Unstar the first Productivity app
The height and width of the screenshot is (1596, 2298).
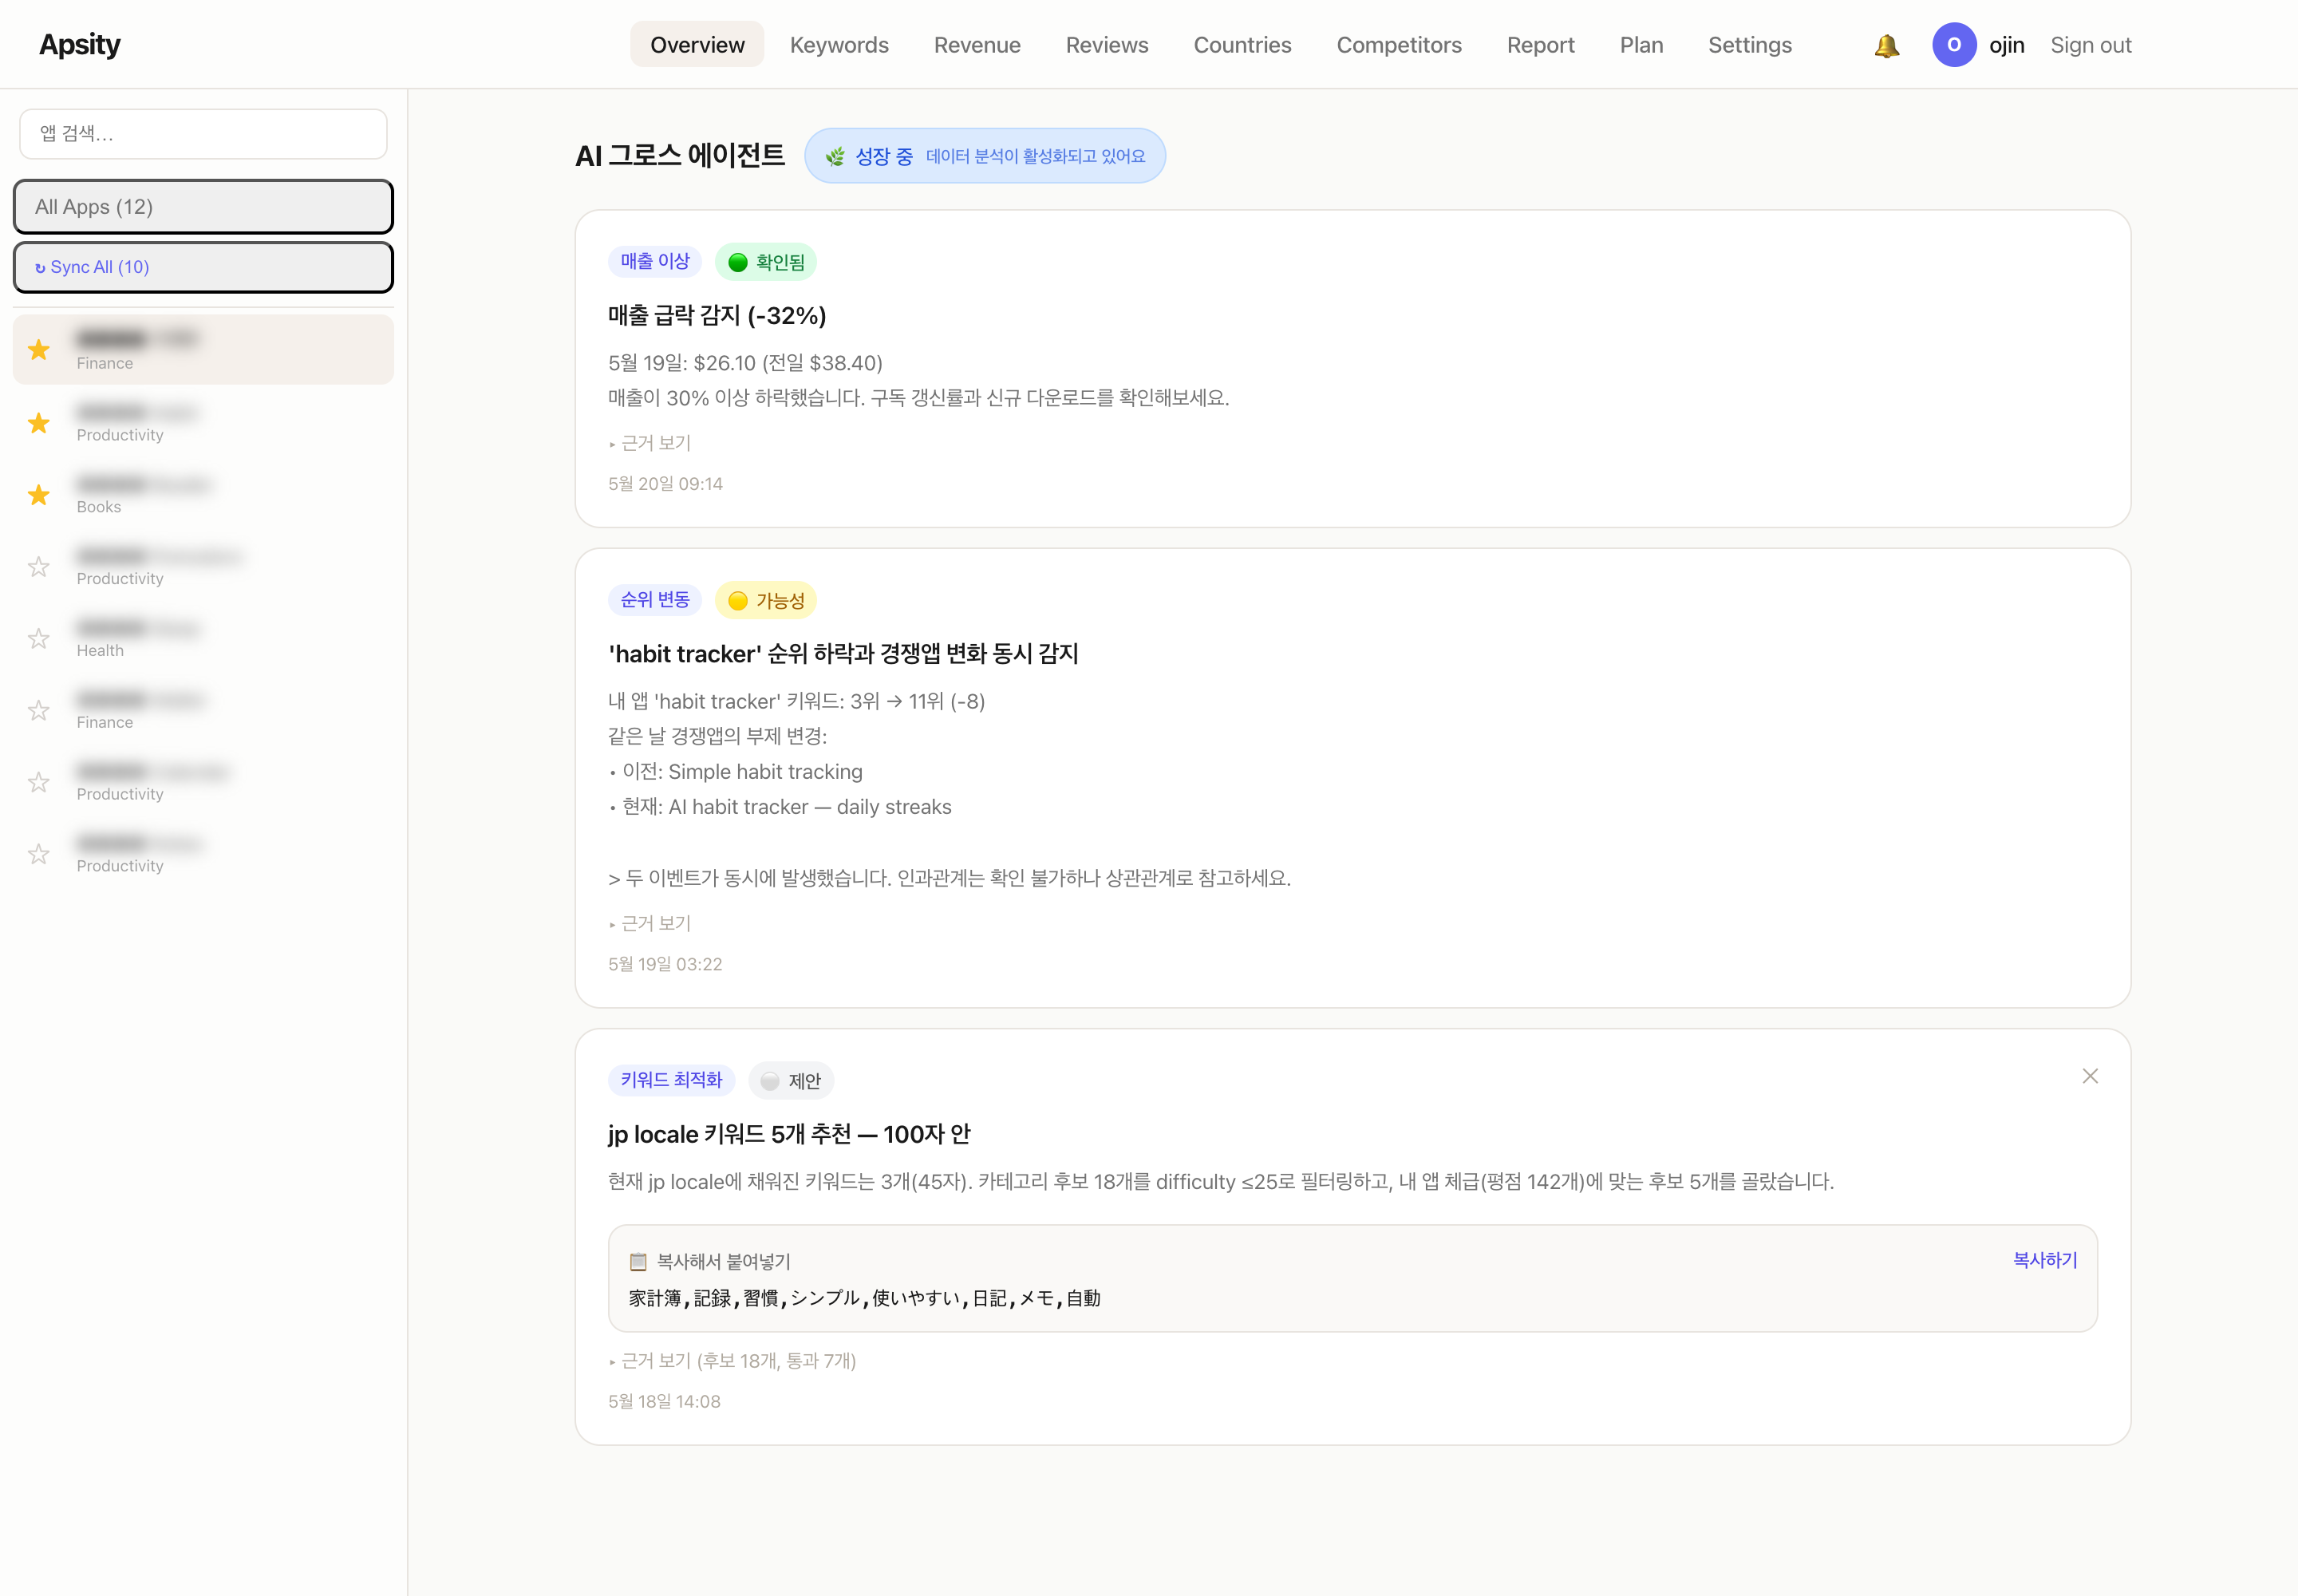point(39,423)
